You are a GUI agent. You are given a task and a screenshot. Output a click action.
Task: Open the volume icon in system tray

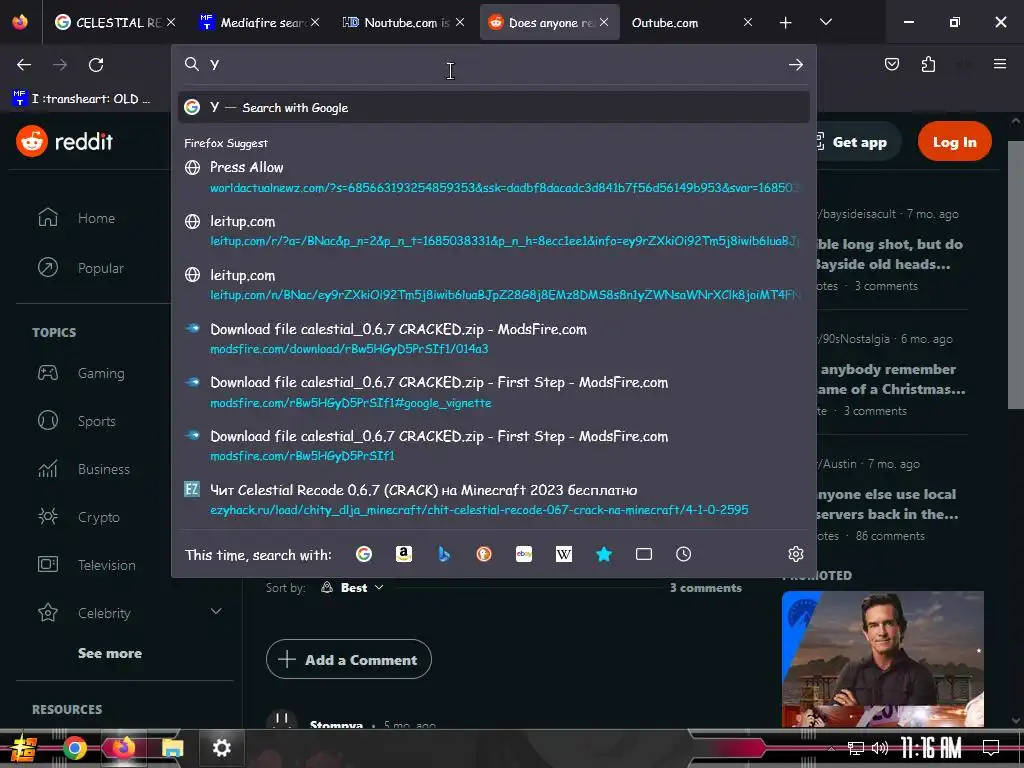tap(880, 748)
